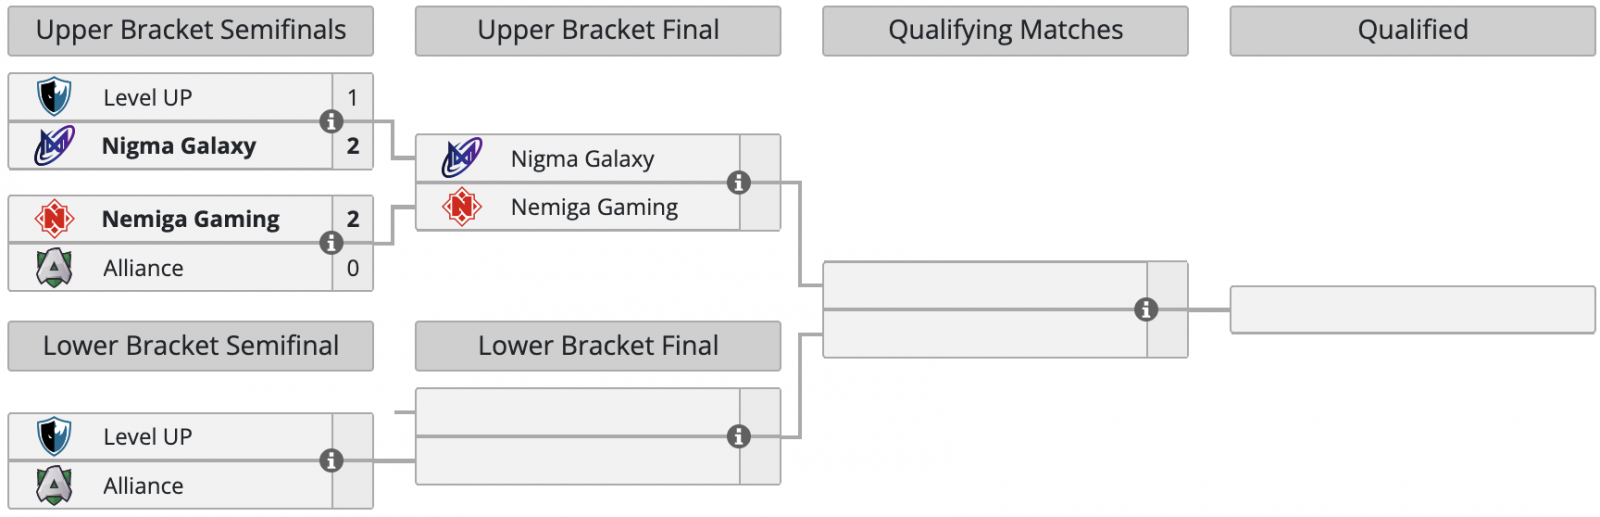This screenshot has height=517, width=1600.
Task: Open info for Nemiga Gaming vs Alliance match
Action: (331, 243)
